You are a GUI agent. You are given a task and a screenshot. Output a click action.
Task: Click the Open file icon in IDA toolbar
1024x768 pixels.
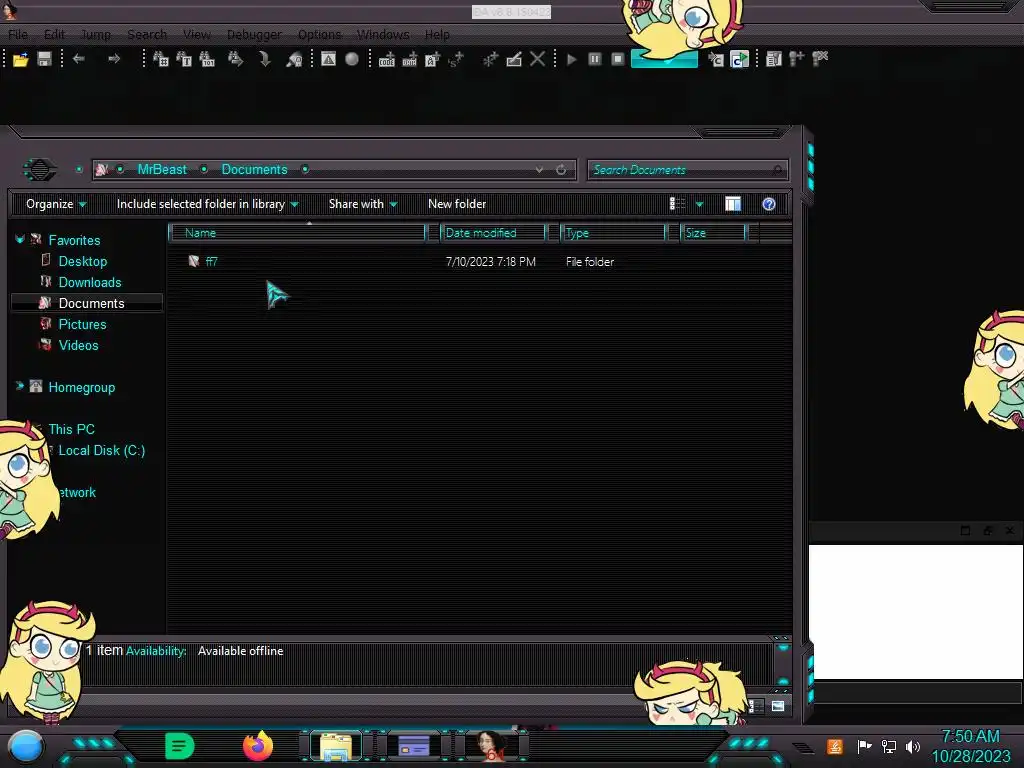[x=20, y=59]
